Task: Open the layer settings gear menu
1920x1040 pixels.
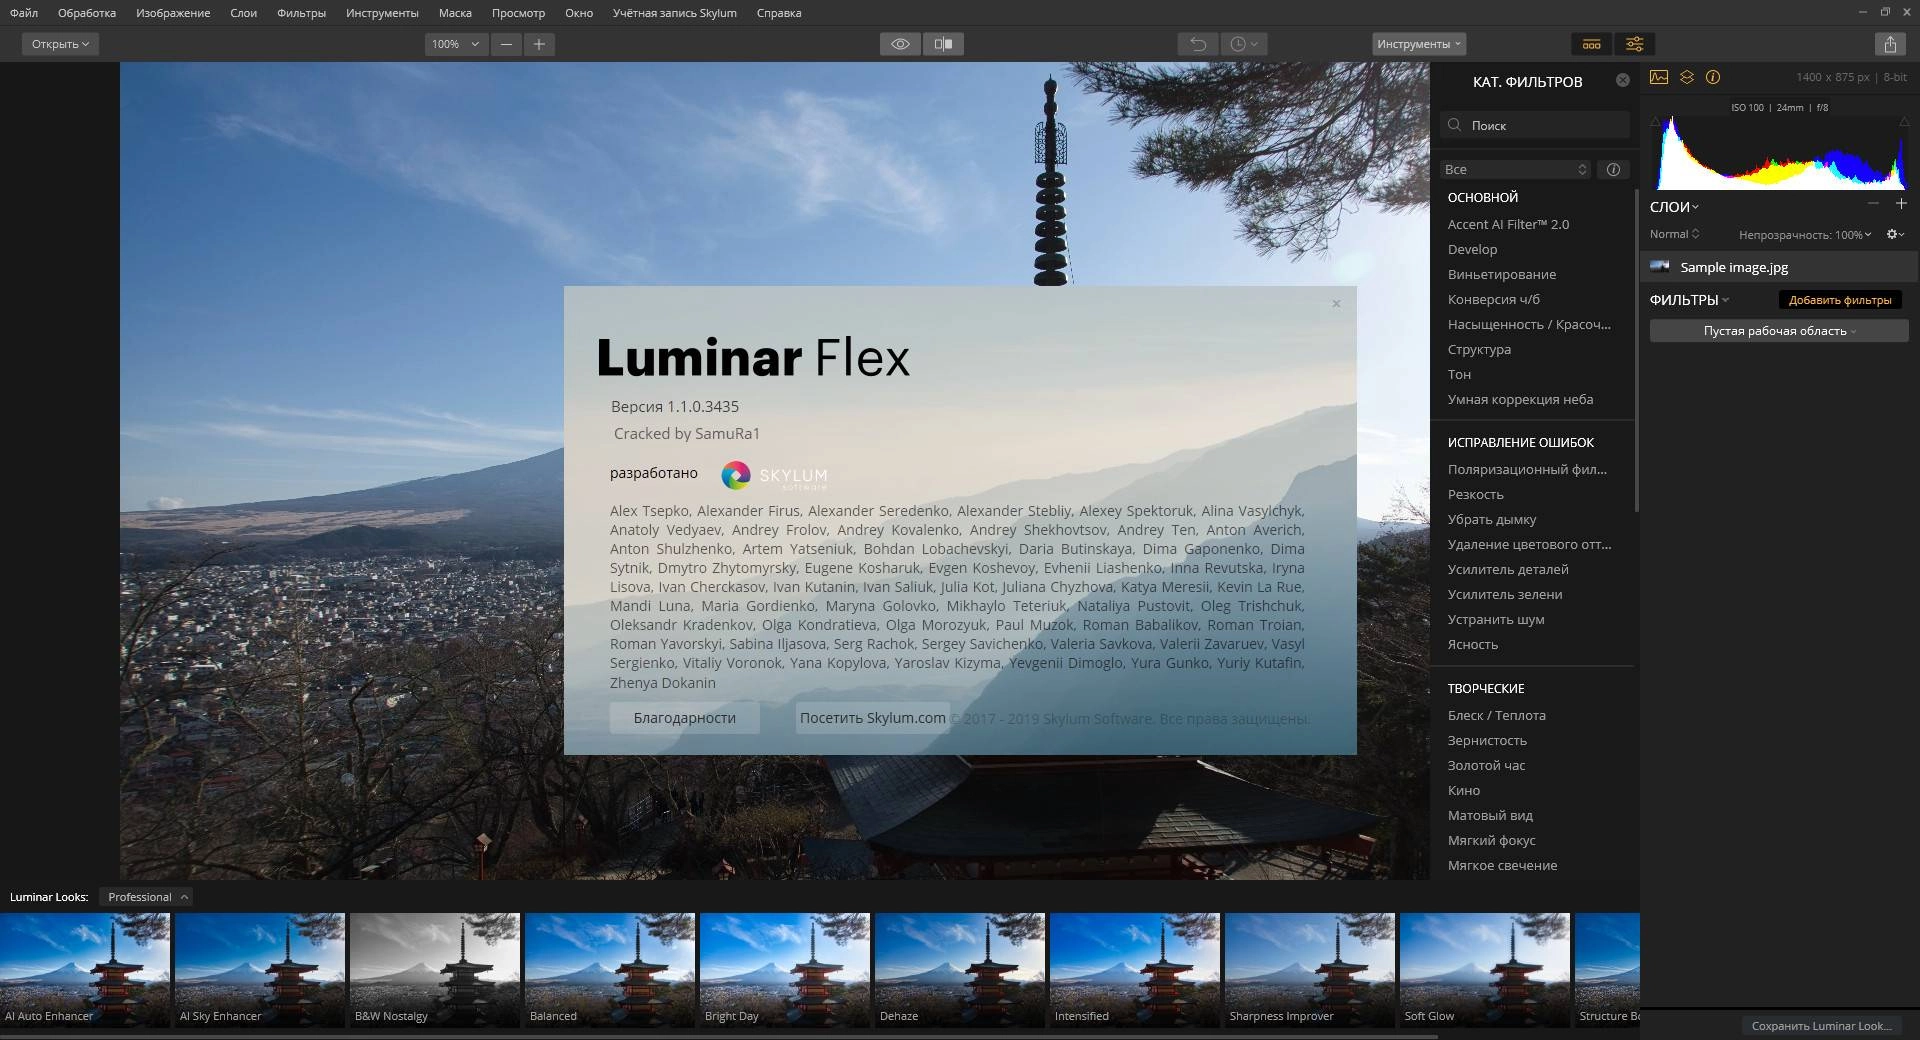Action: click(1895, 234)
